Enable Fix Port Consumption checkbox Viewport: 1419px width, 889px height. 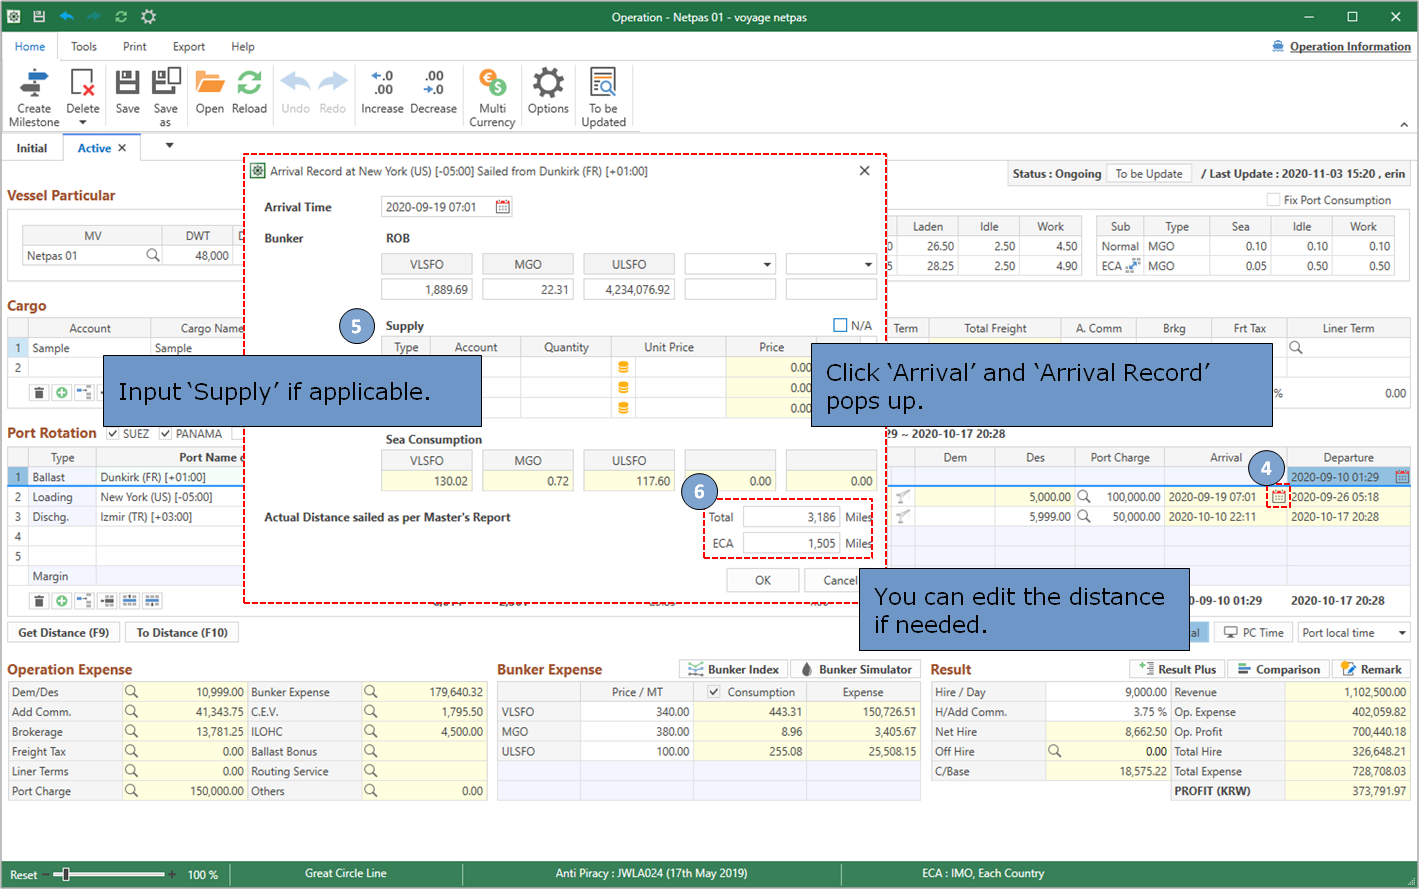(x=1273, y=200)
